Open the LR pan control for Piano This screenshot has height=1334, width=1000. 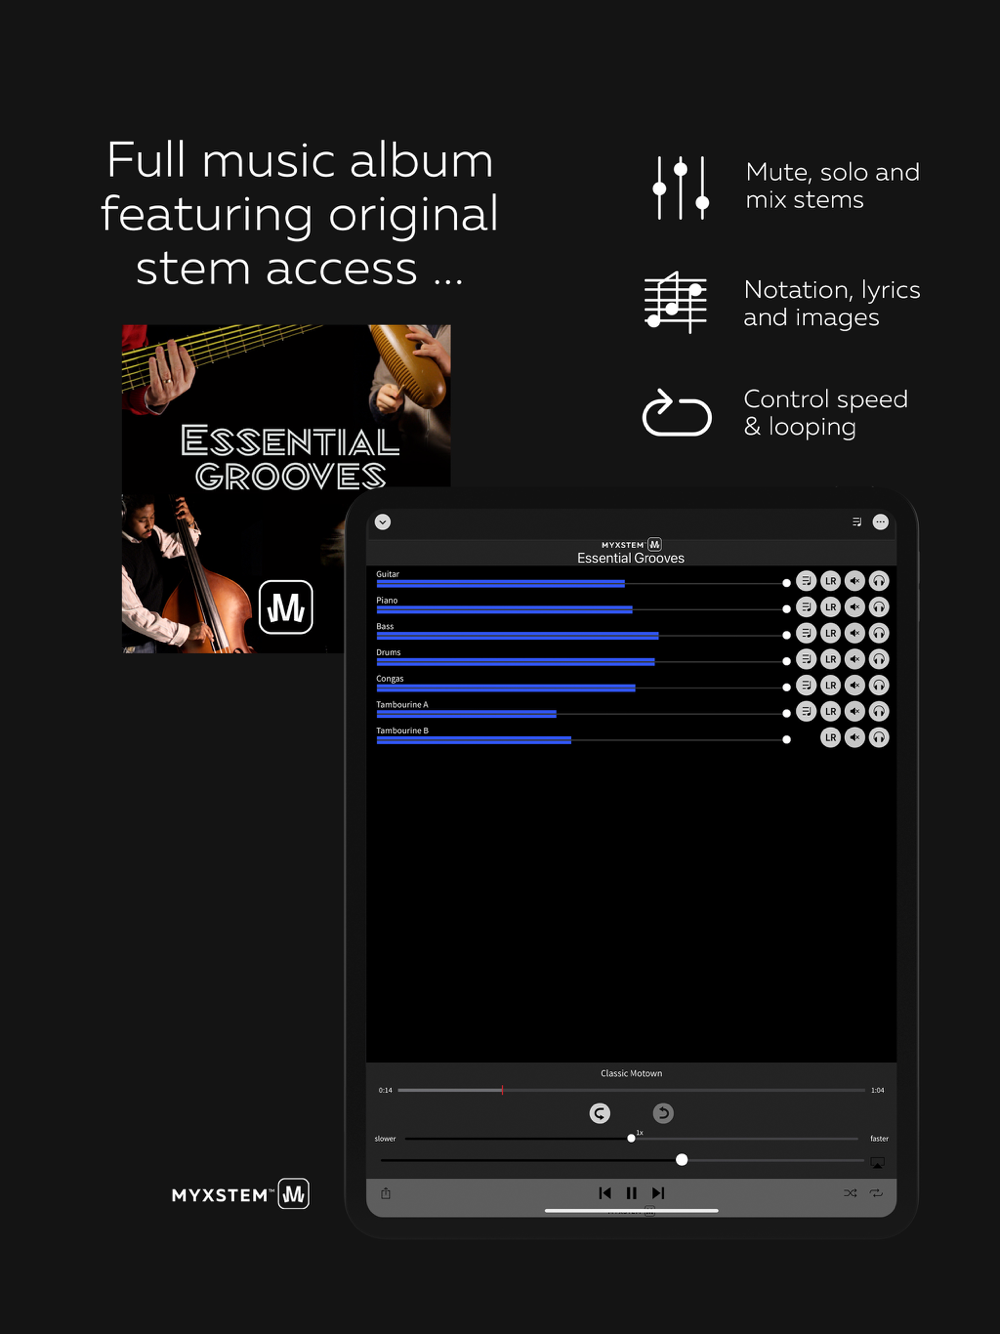point(830,607)
